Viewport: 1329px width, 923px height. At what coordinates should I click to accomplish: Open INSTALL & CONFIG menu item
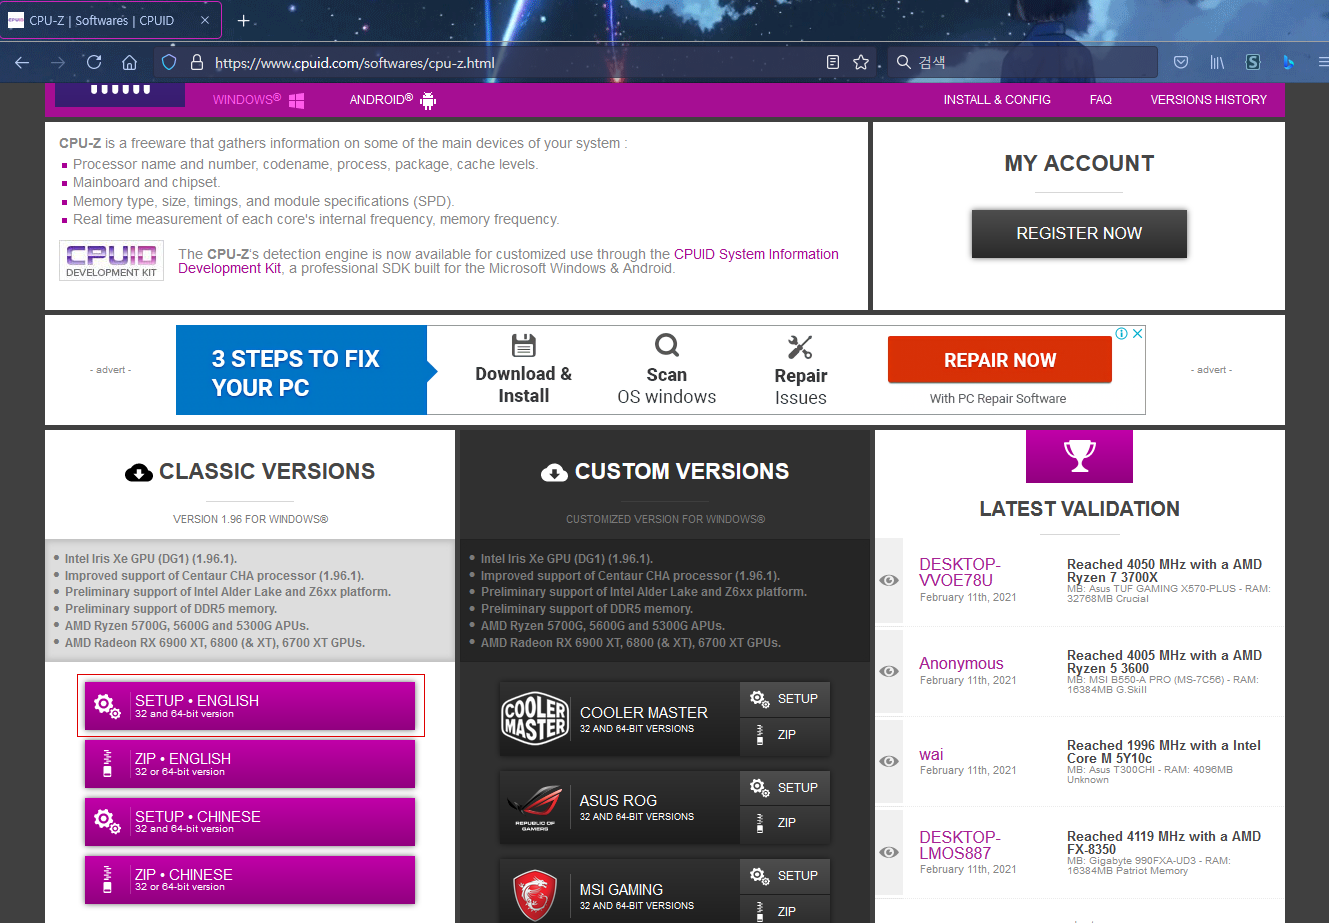coord(997,100)
